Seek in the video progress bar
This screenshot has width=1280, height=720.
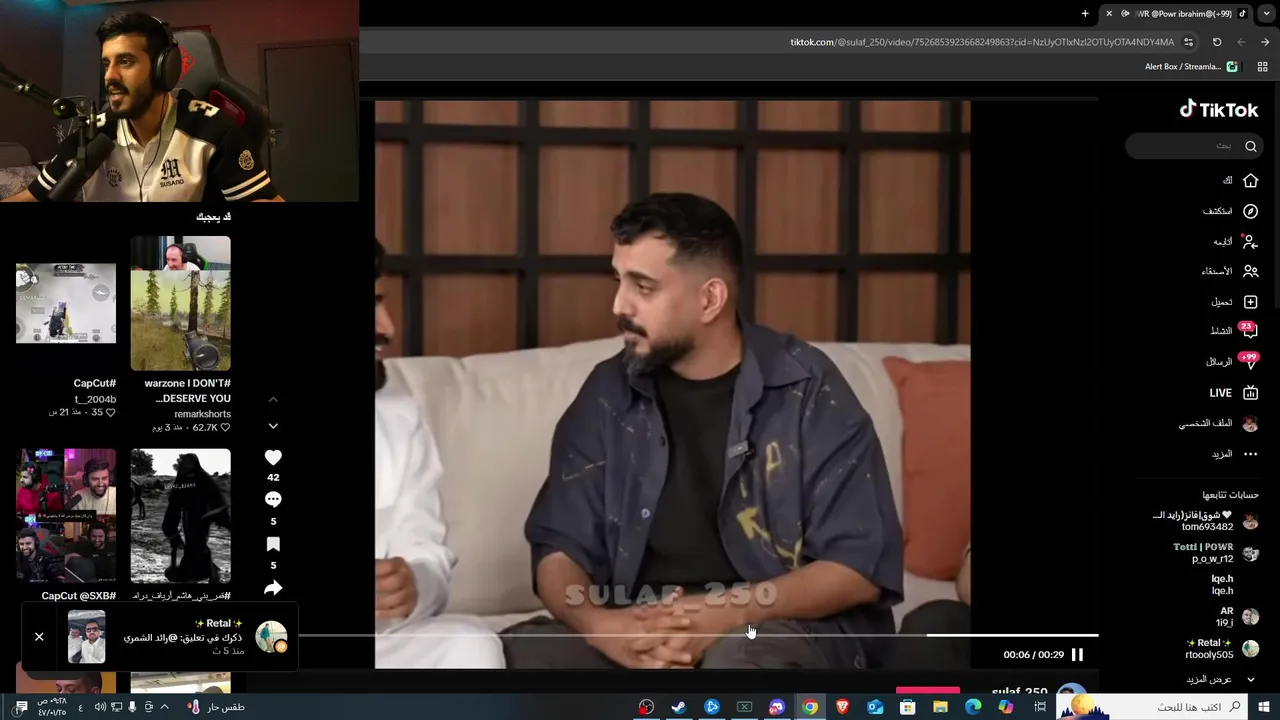pyautogui.click(x=698, y=635)
